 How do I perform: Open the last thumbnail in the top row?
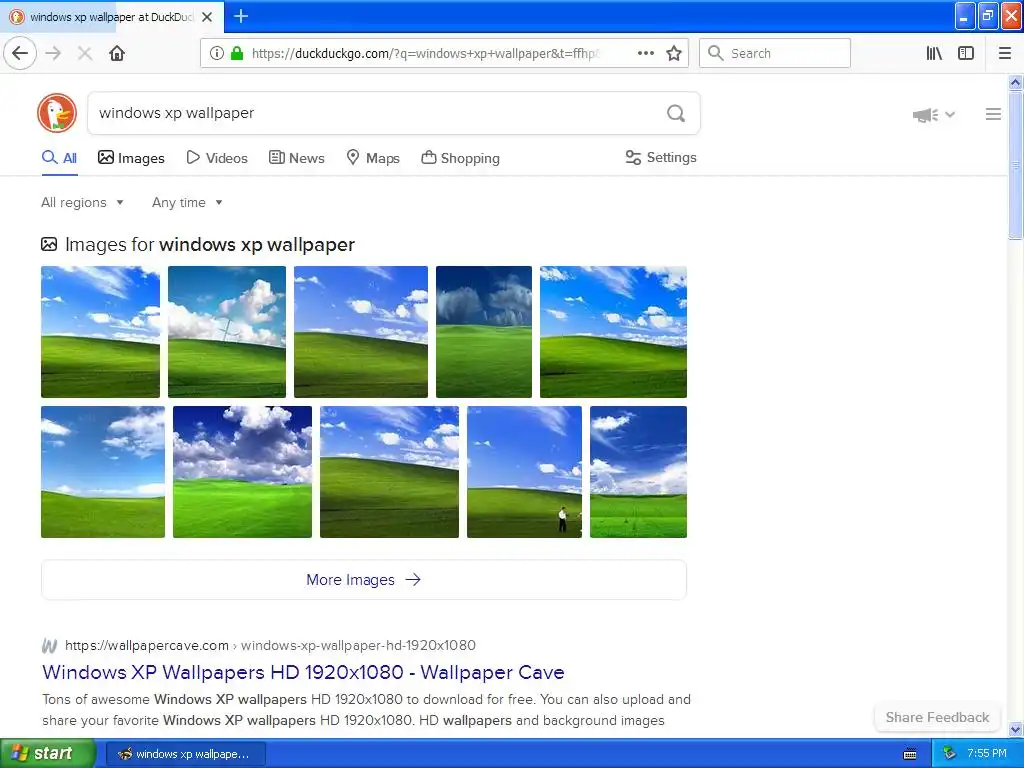(613, 332)
